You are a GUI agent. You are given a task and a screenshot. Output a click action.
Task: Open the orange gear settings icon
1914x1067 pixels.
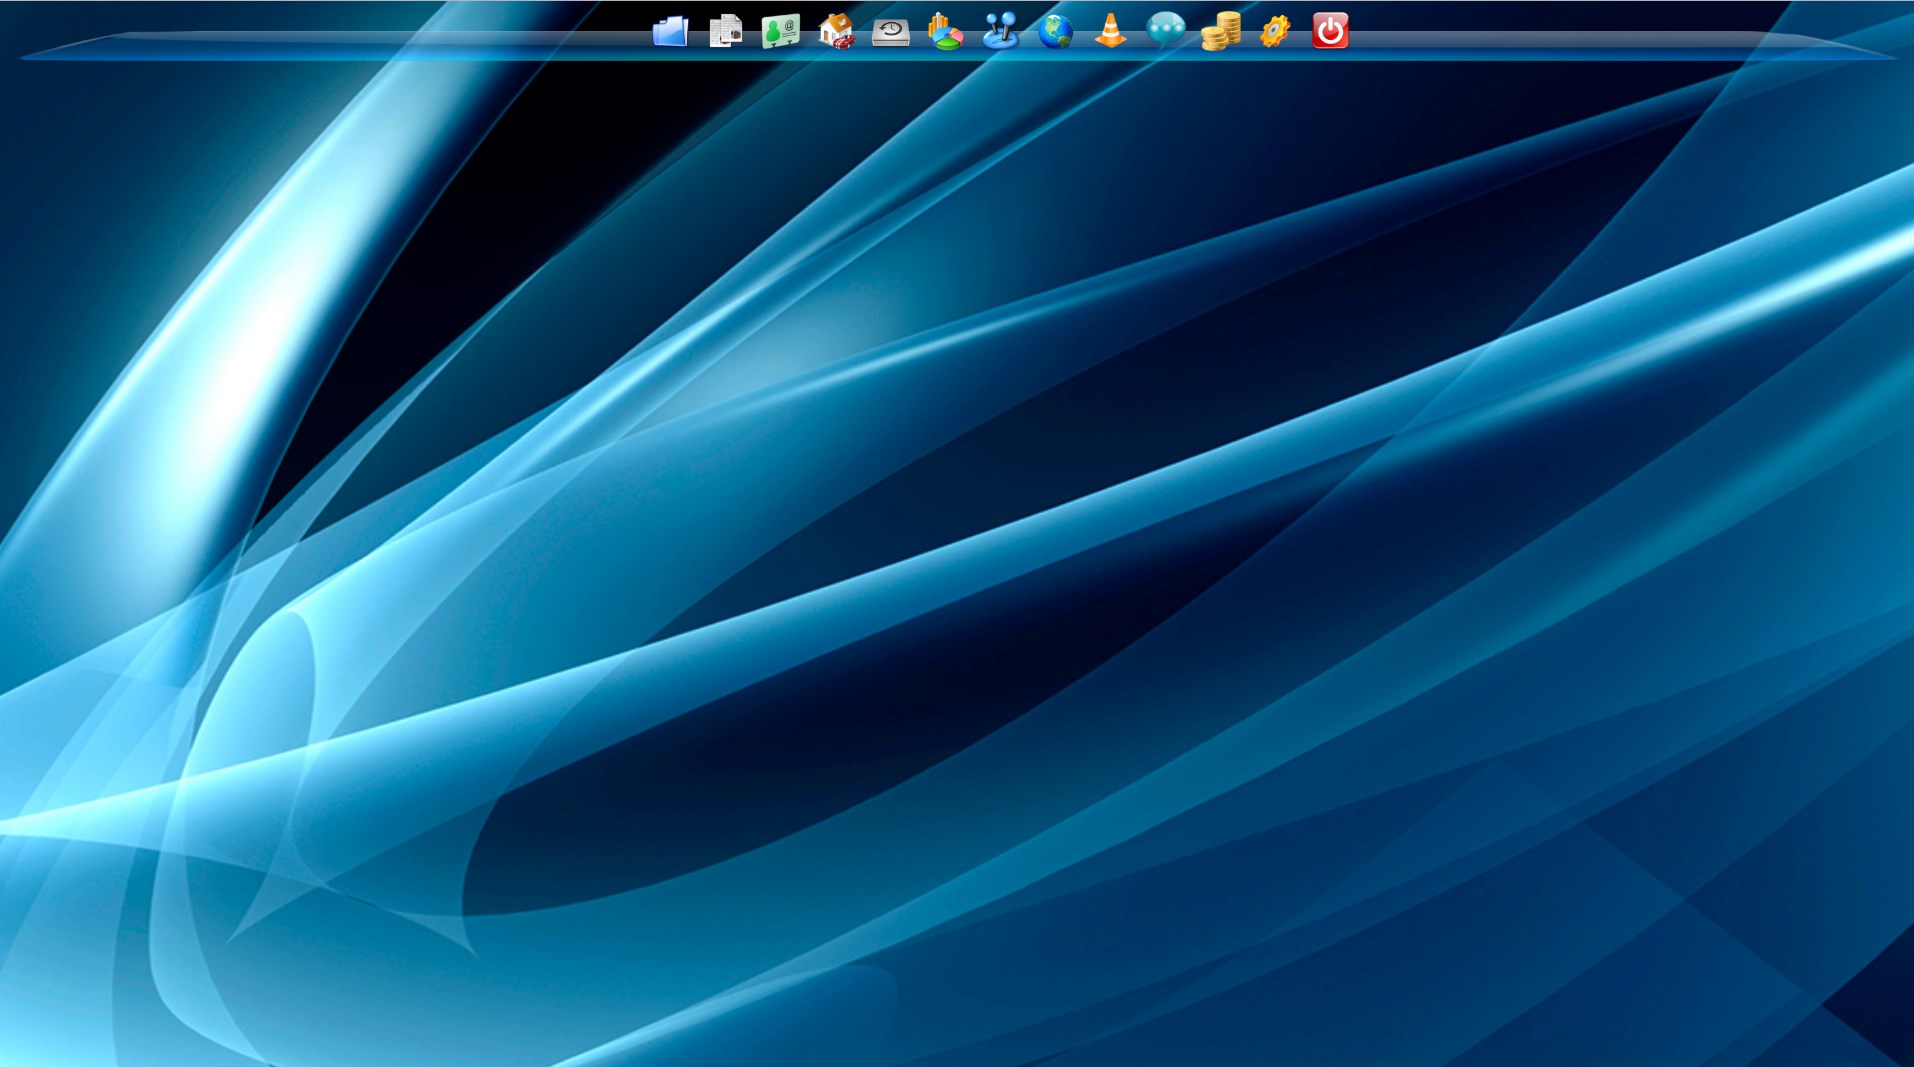1275,31
